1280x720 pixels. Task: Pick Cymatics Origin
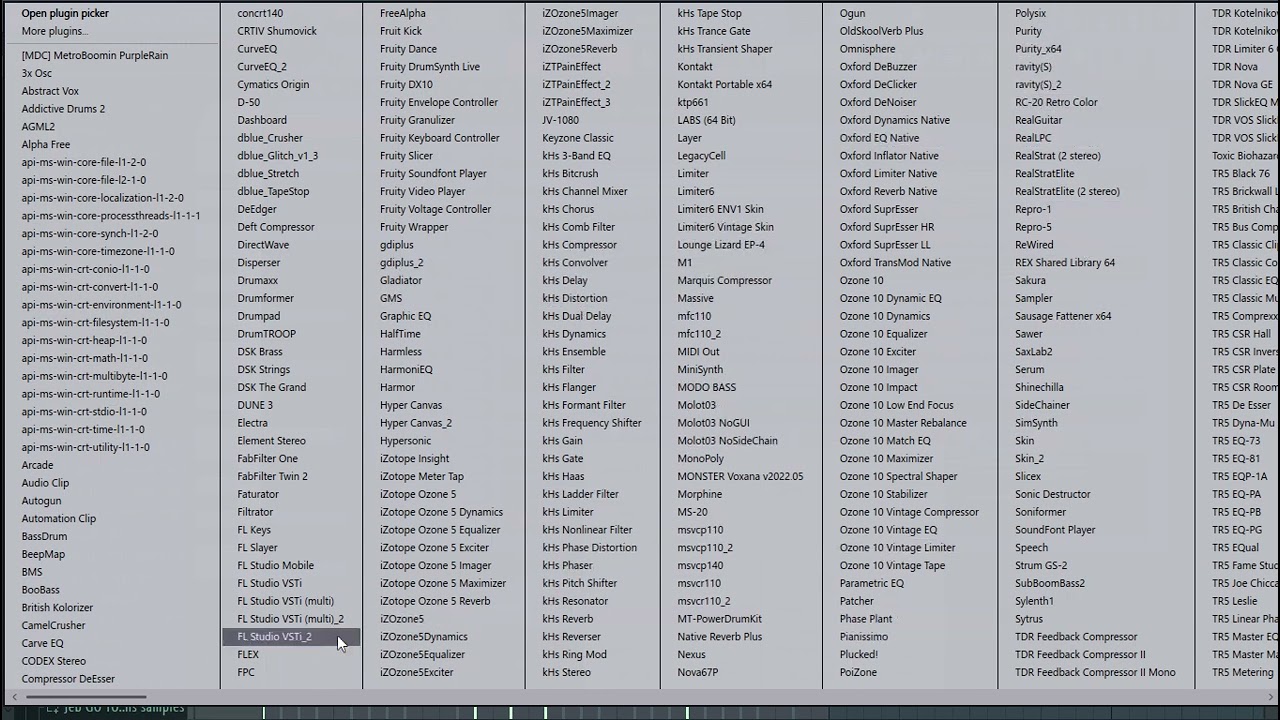click(273, 85)
